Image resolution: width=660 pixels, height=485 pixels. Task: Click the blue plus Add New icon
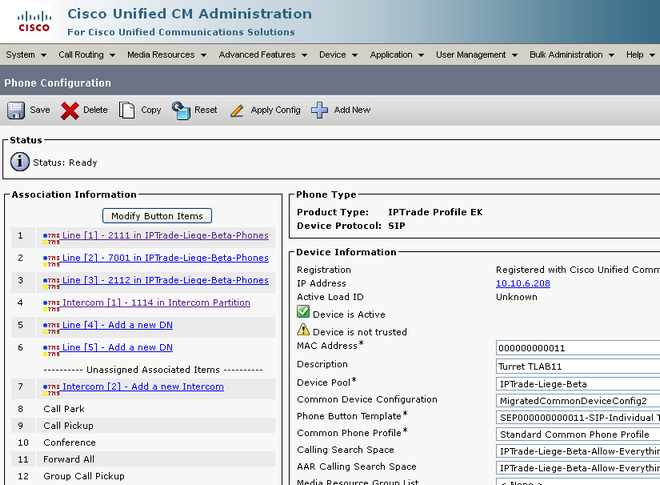click(x=319, y=110)
